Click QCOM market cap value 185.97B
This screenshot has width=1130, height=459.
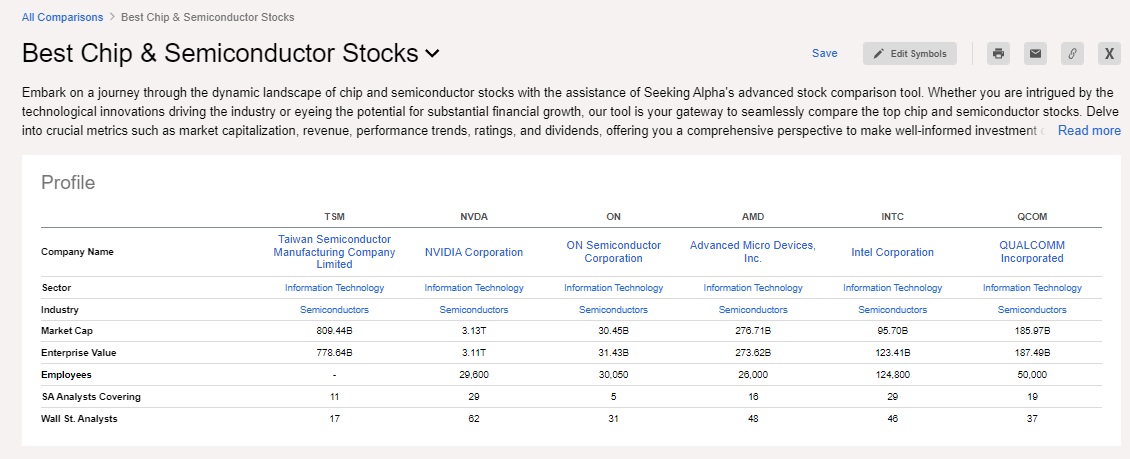point(1032,331)
